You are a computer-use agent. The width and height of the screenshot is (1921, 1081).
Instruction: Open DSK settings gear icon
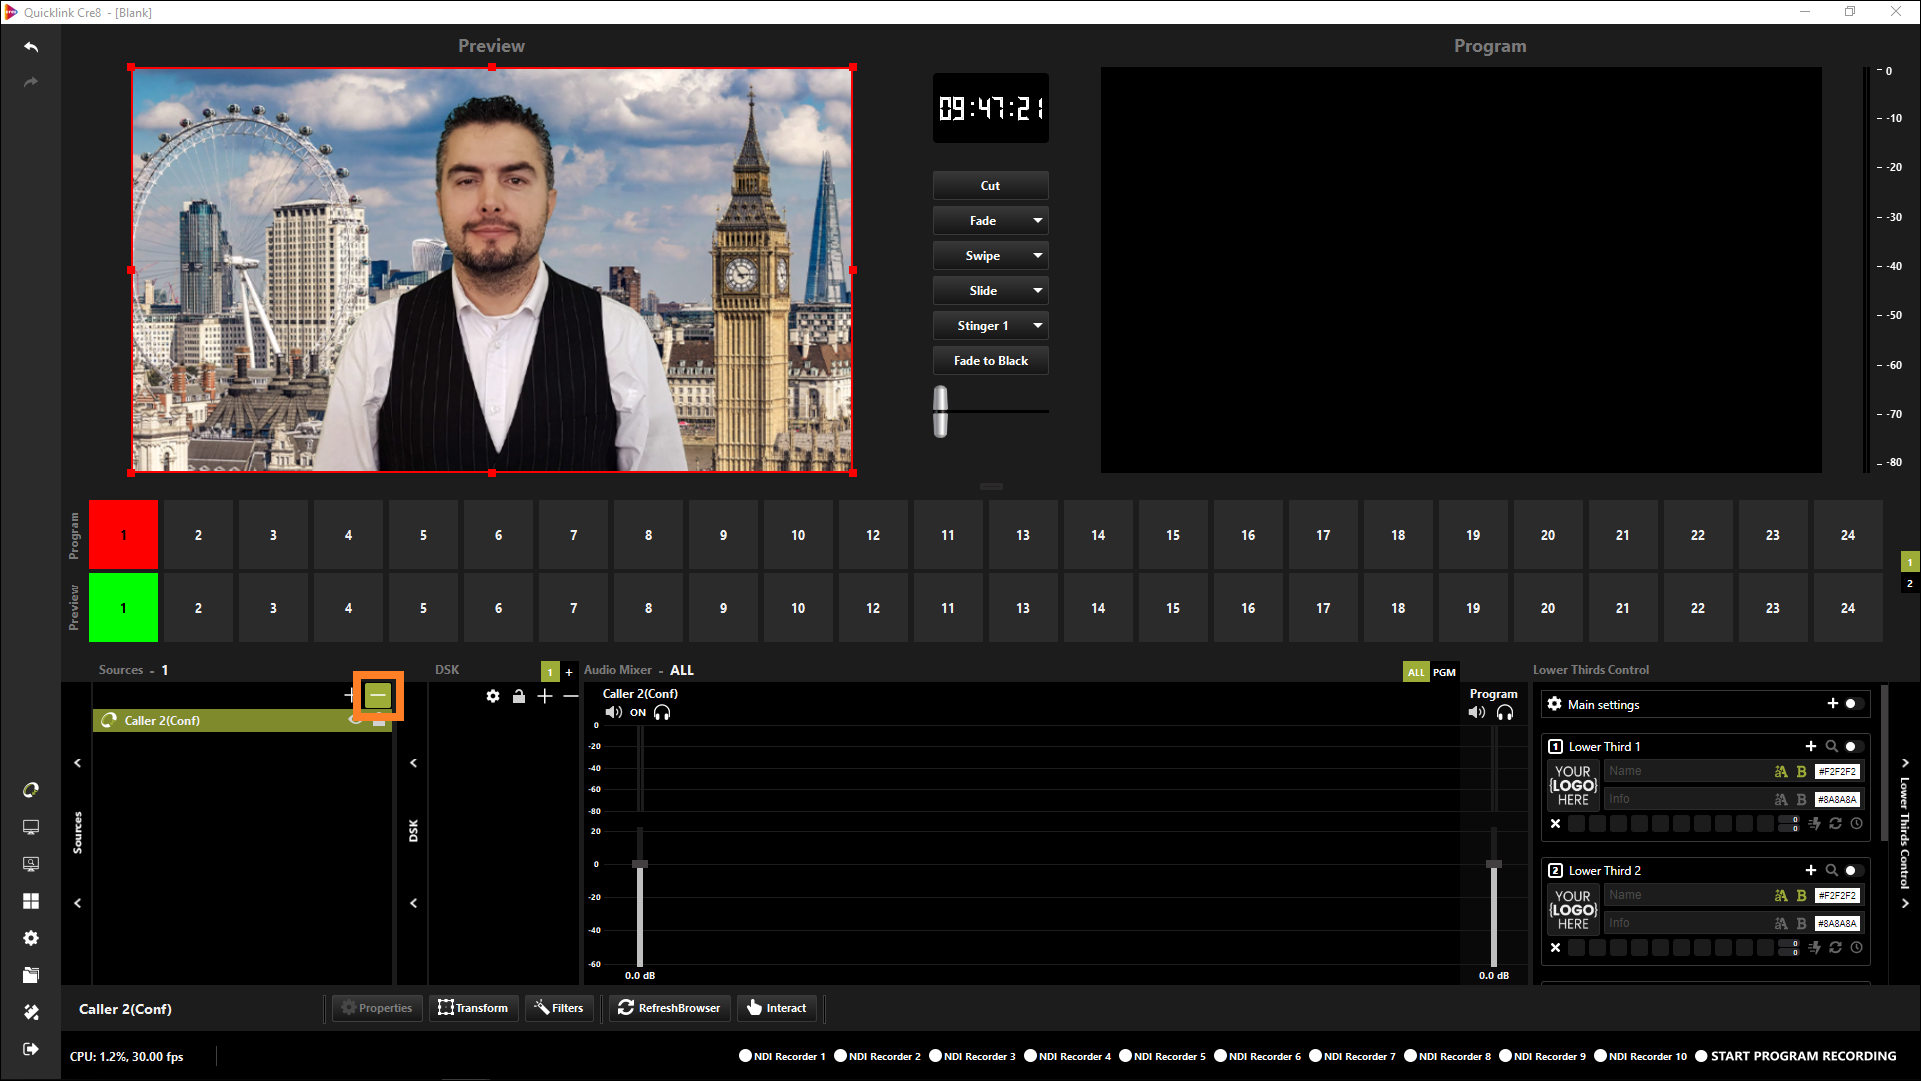493,696
